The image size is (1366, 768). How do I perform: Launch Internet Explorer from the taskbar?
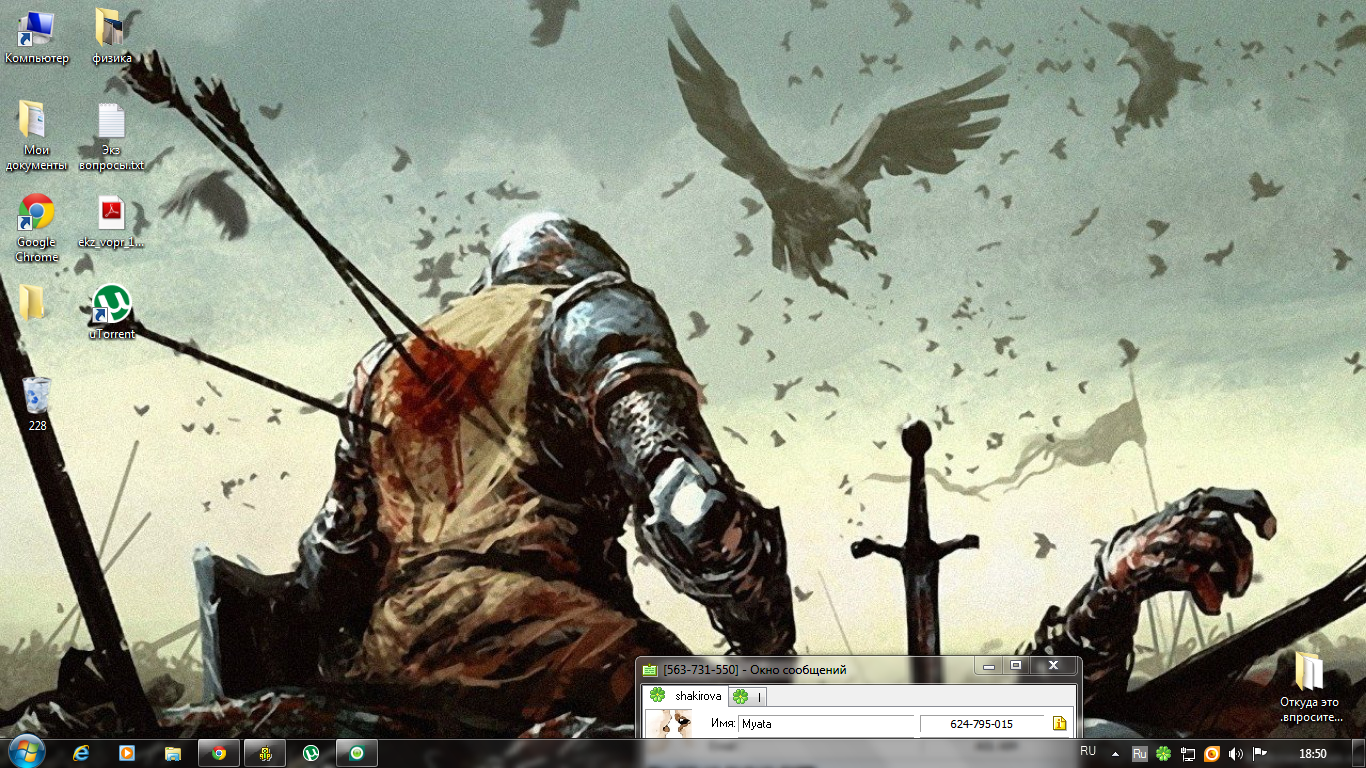(x=82, y=753)
